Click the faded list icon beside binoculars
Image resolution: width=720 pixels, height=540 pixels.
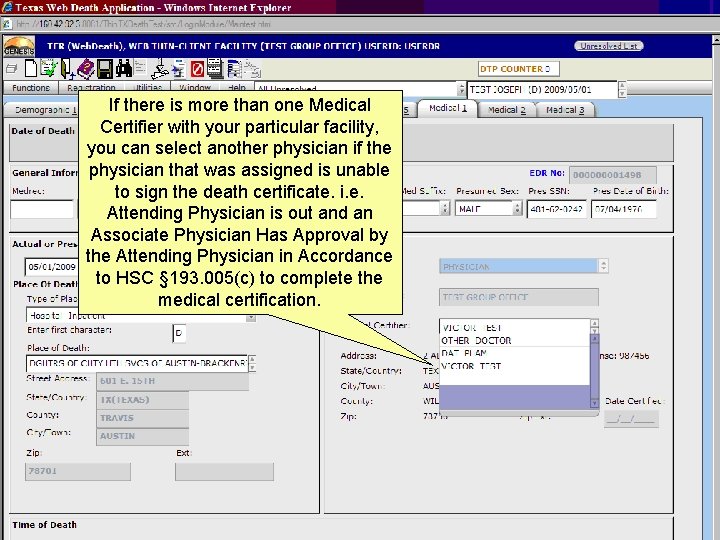click(140, 68)
